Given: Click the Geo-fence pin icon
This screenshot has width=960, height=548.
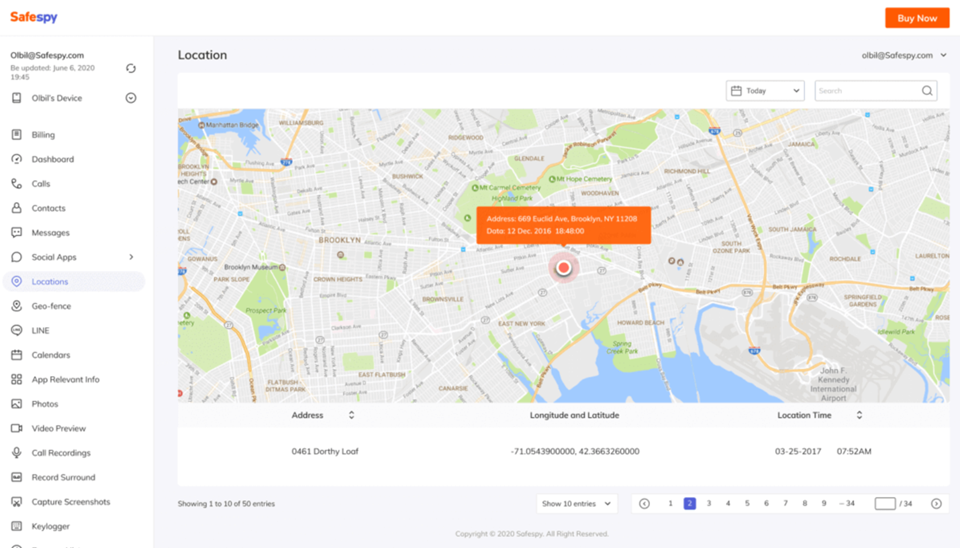Looking at the screenshot, I should pos(17,306).
